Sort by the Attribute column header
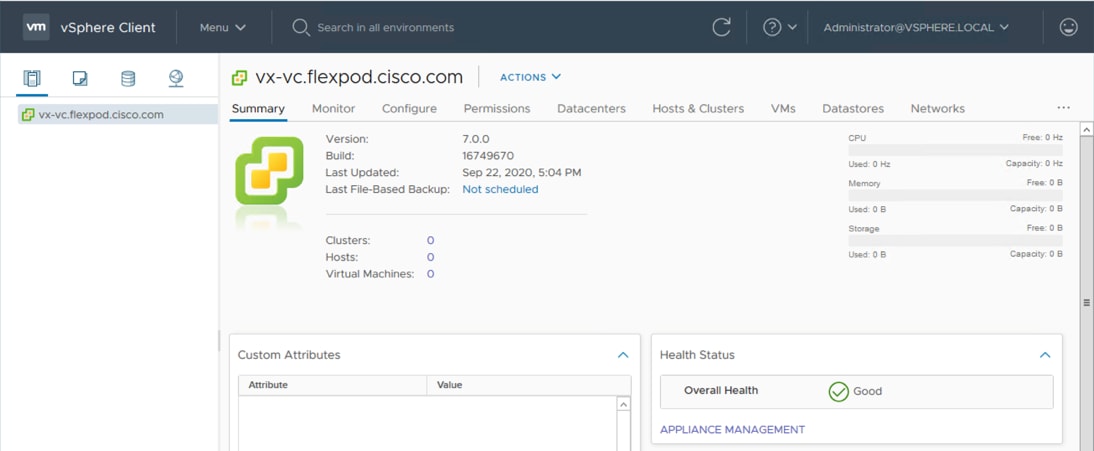 click(x=332, y=385)
